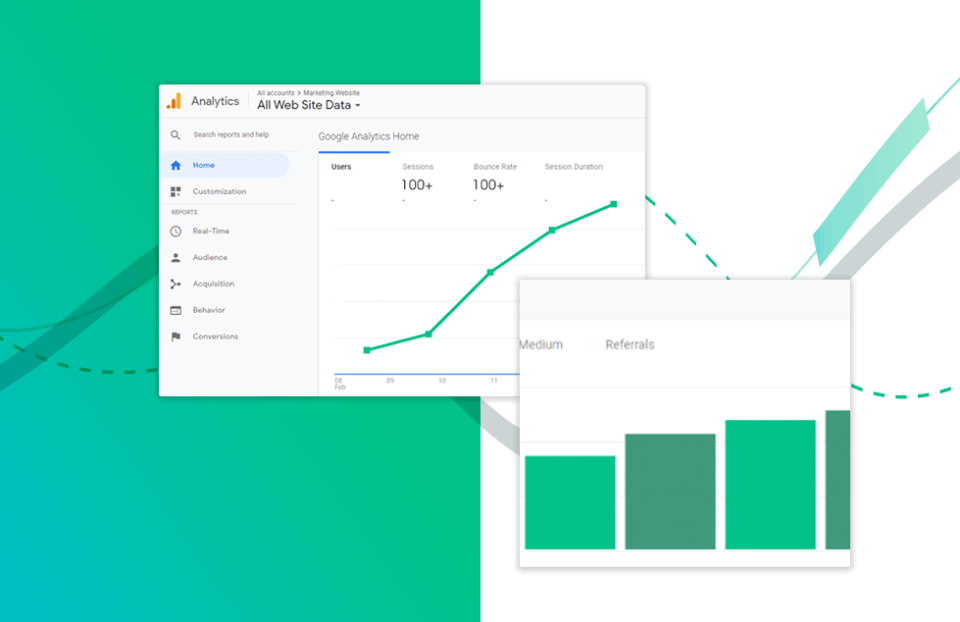960x622 pixels.
Task: Click the Referrals tab label
Action: click(630, 345)
